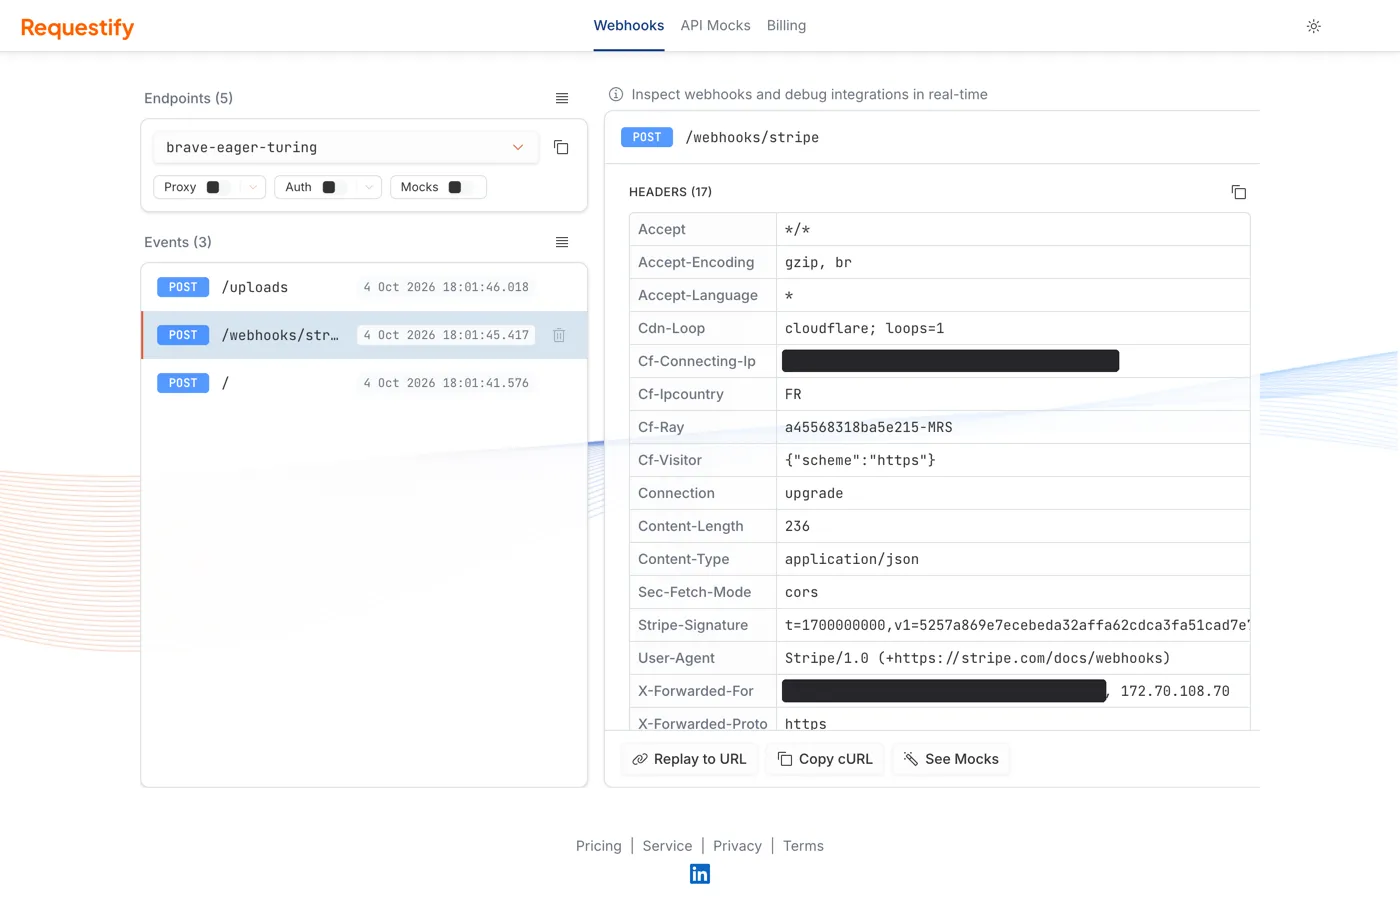Click the Cf-Ipcountry value FR

(793, 394)
